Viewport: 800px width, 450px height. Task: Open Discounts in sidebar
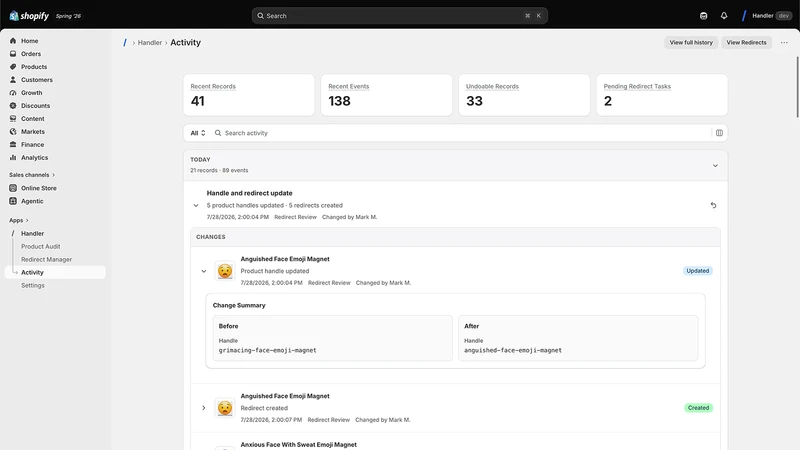(55, 106)
